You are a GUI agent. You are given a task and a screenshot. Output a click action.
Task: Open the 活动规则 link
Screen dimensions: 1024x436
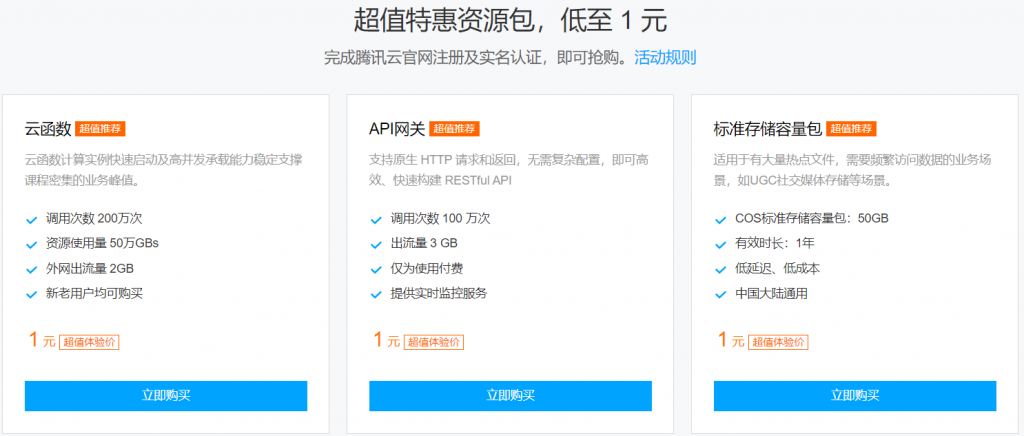[x=665, y=57]
